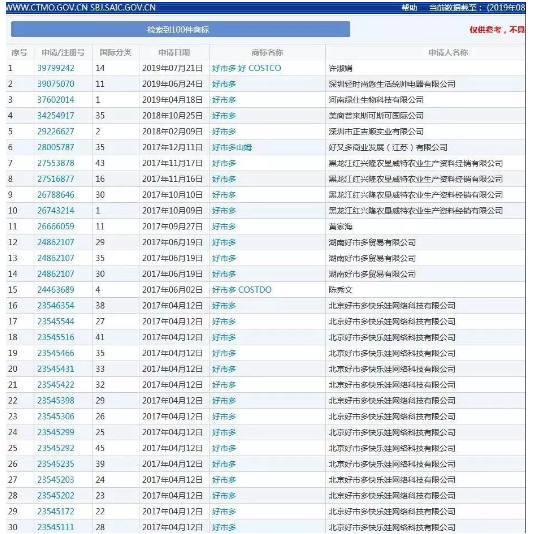Click the 申请/注册号 column header
This screenshot has width=540, height=534.
coord(63,53)
